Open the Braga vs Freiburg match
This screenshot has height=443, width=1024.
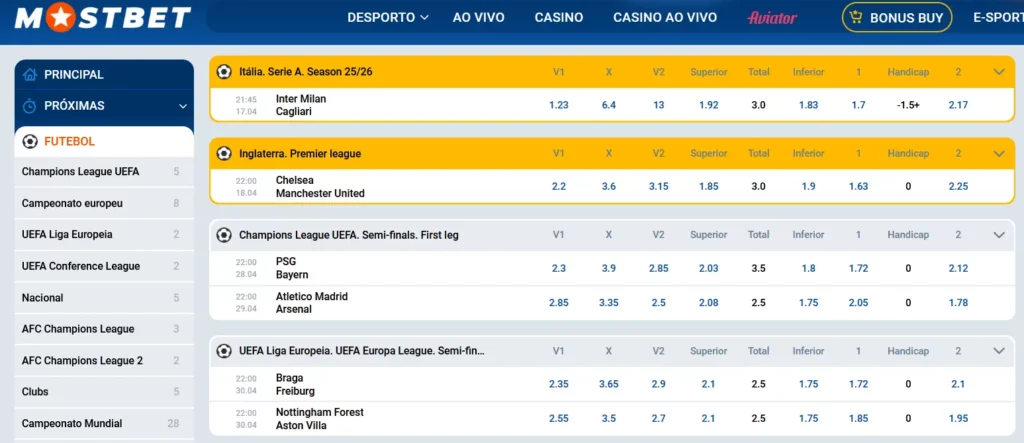point(295,384)
